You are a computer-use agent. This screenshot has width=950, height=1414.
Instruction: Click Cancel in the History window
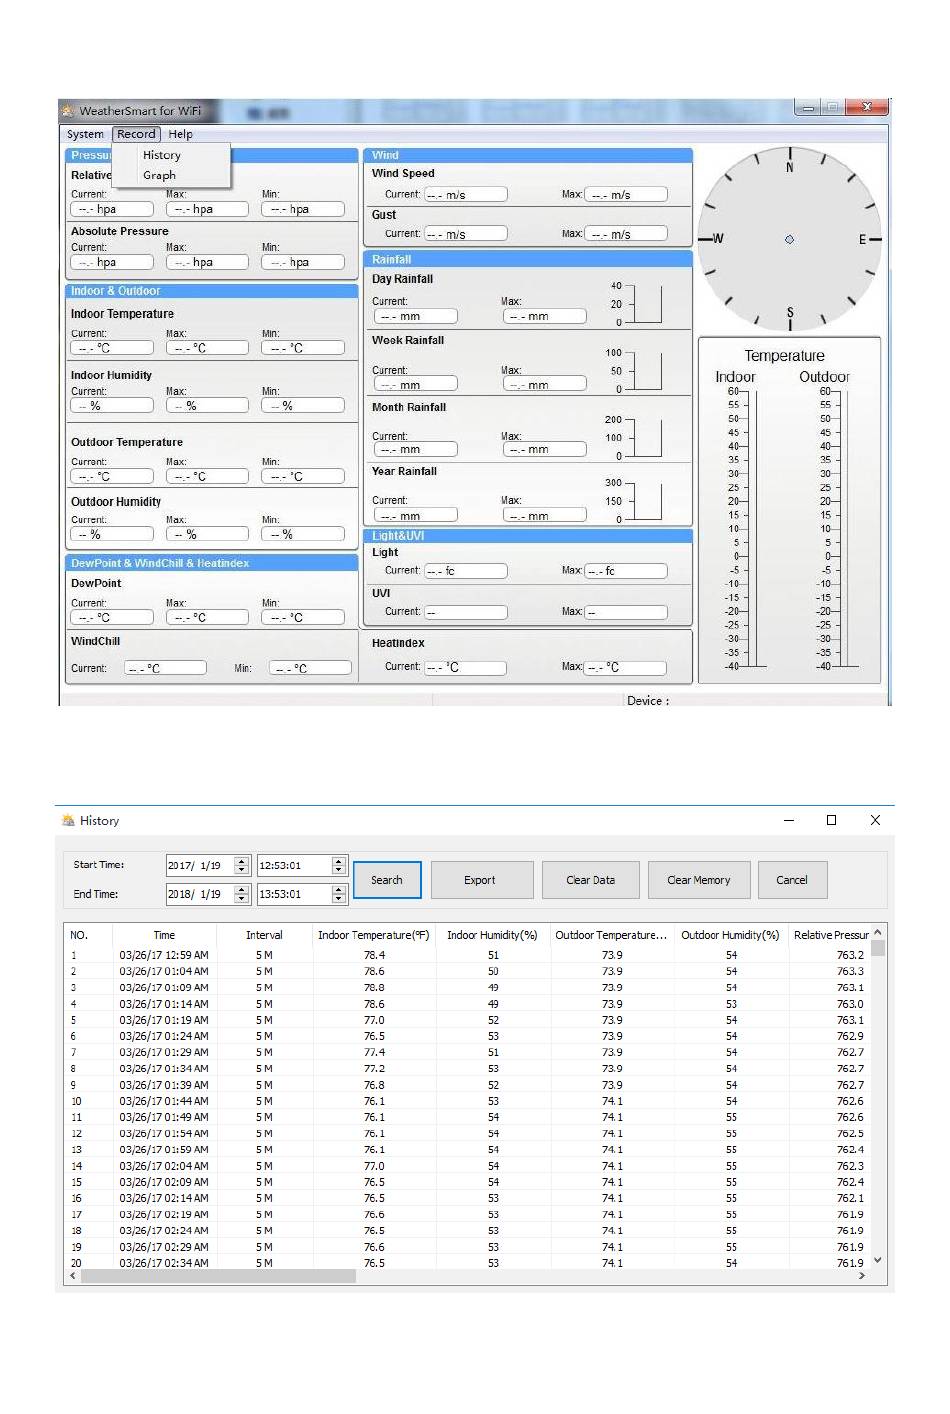click(x=792, y=880)
